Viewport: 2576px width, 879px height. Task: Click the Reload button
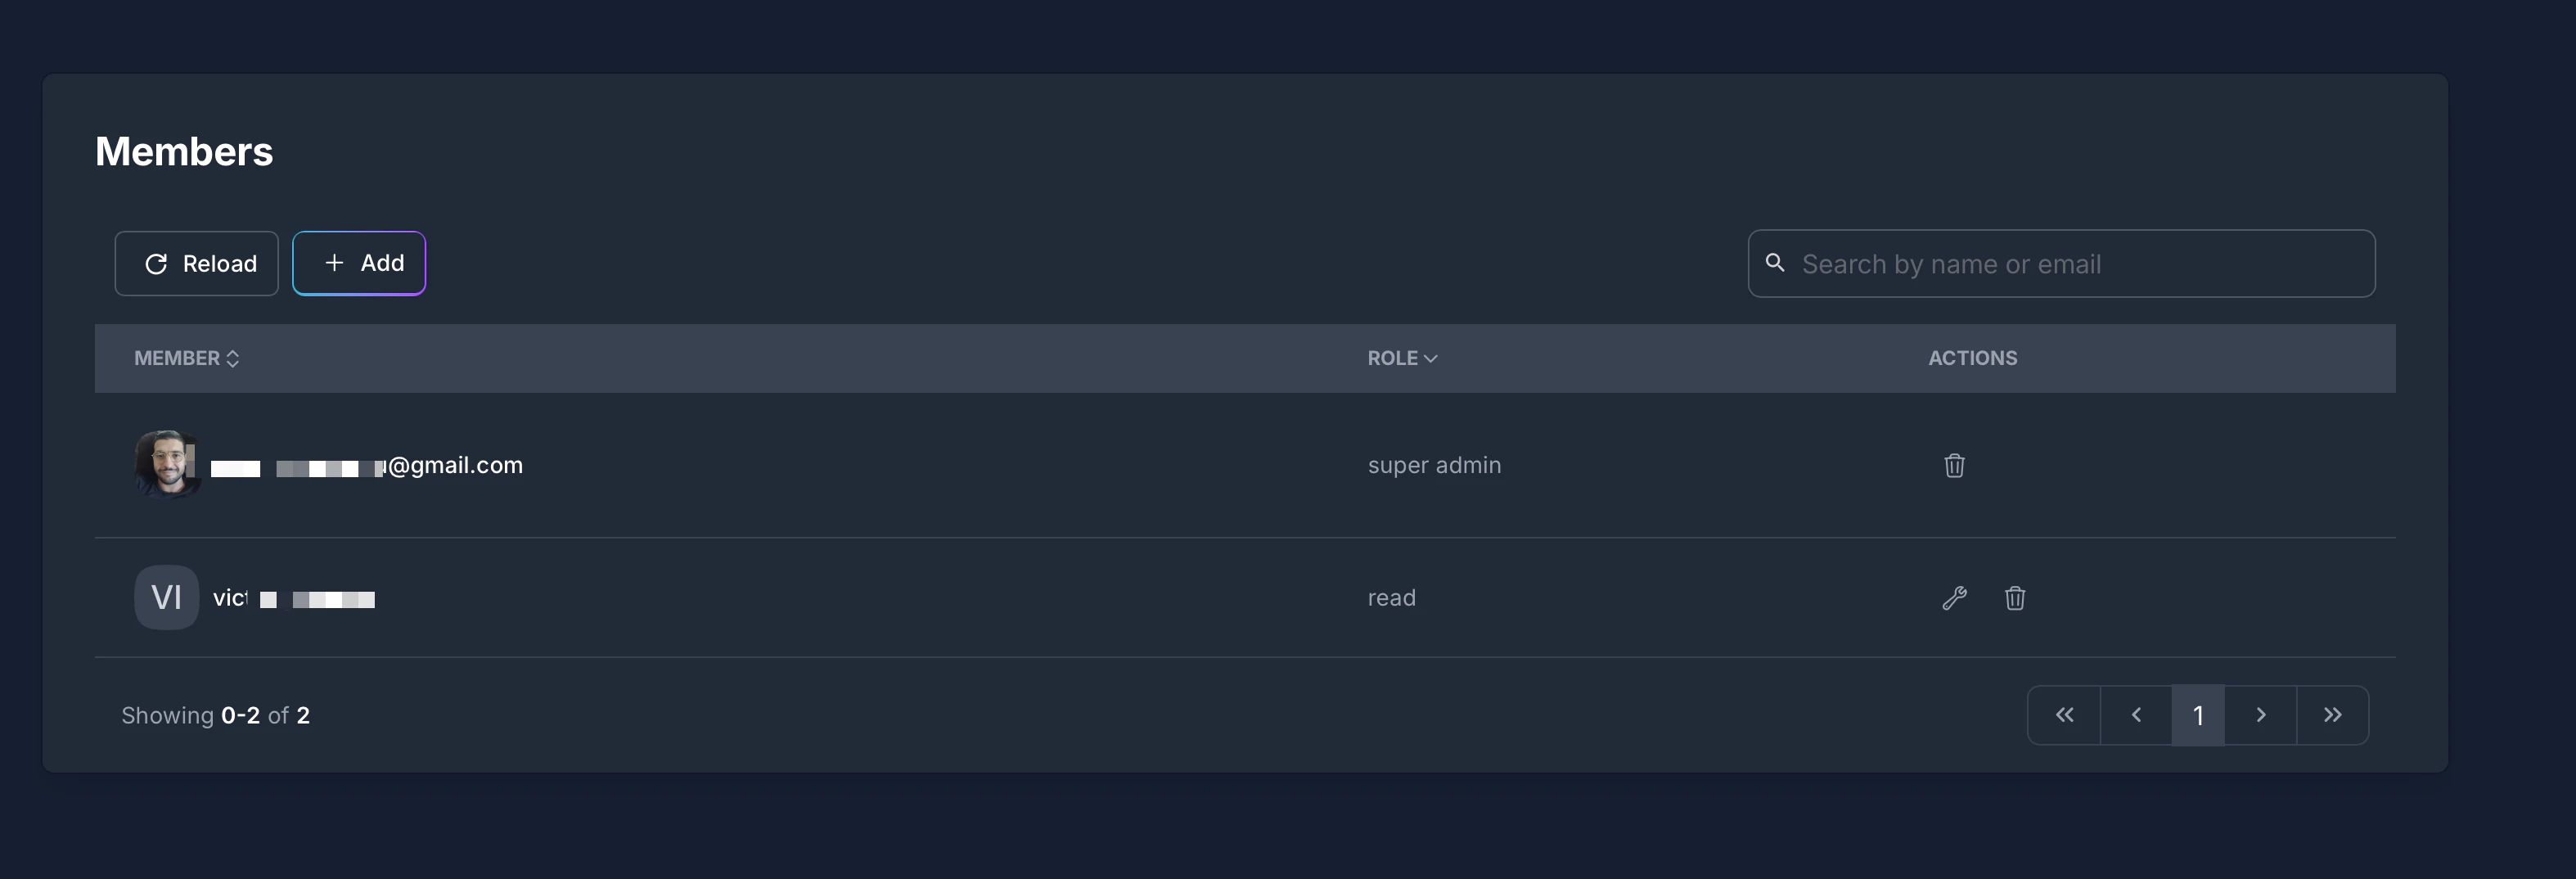197,264
